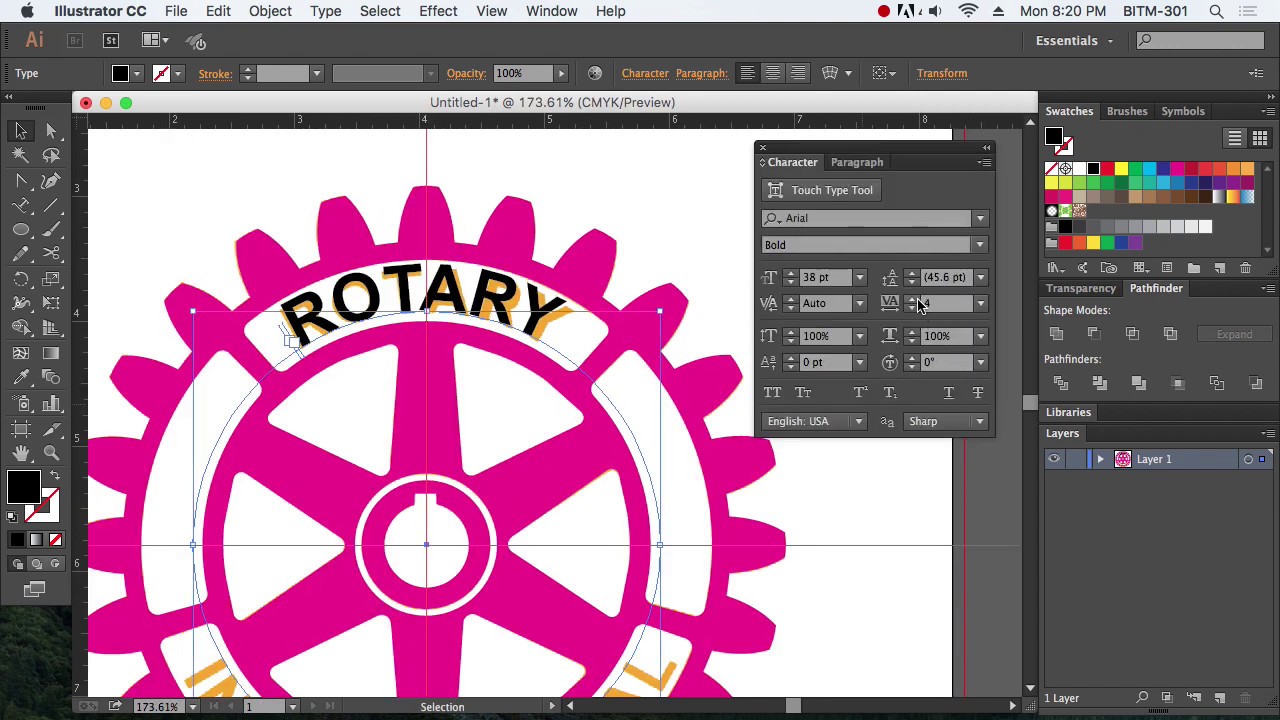
Task: Select the Rotate tool
Action: coord(21,279)
